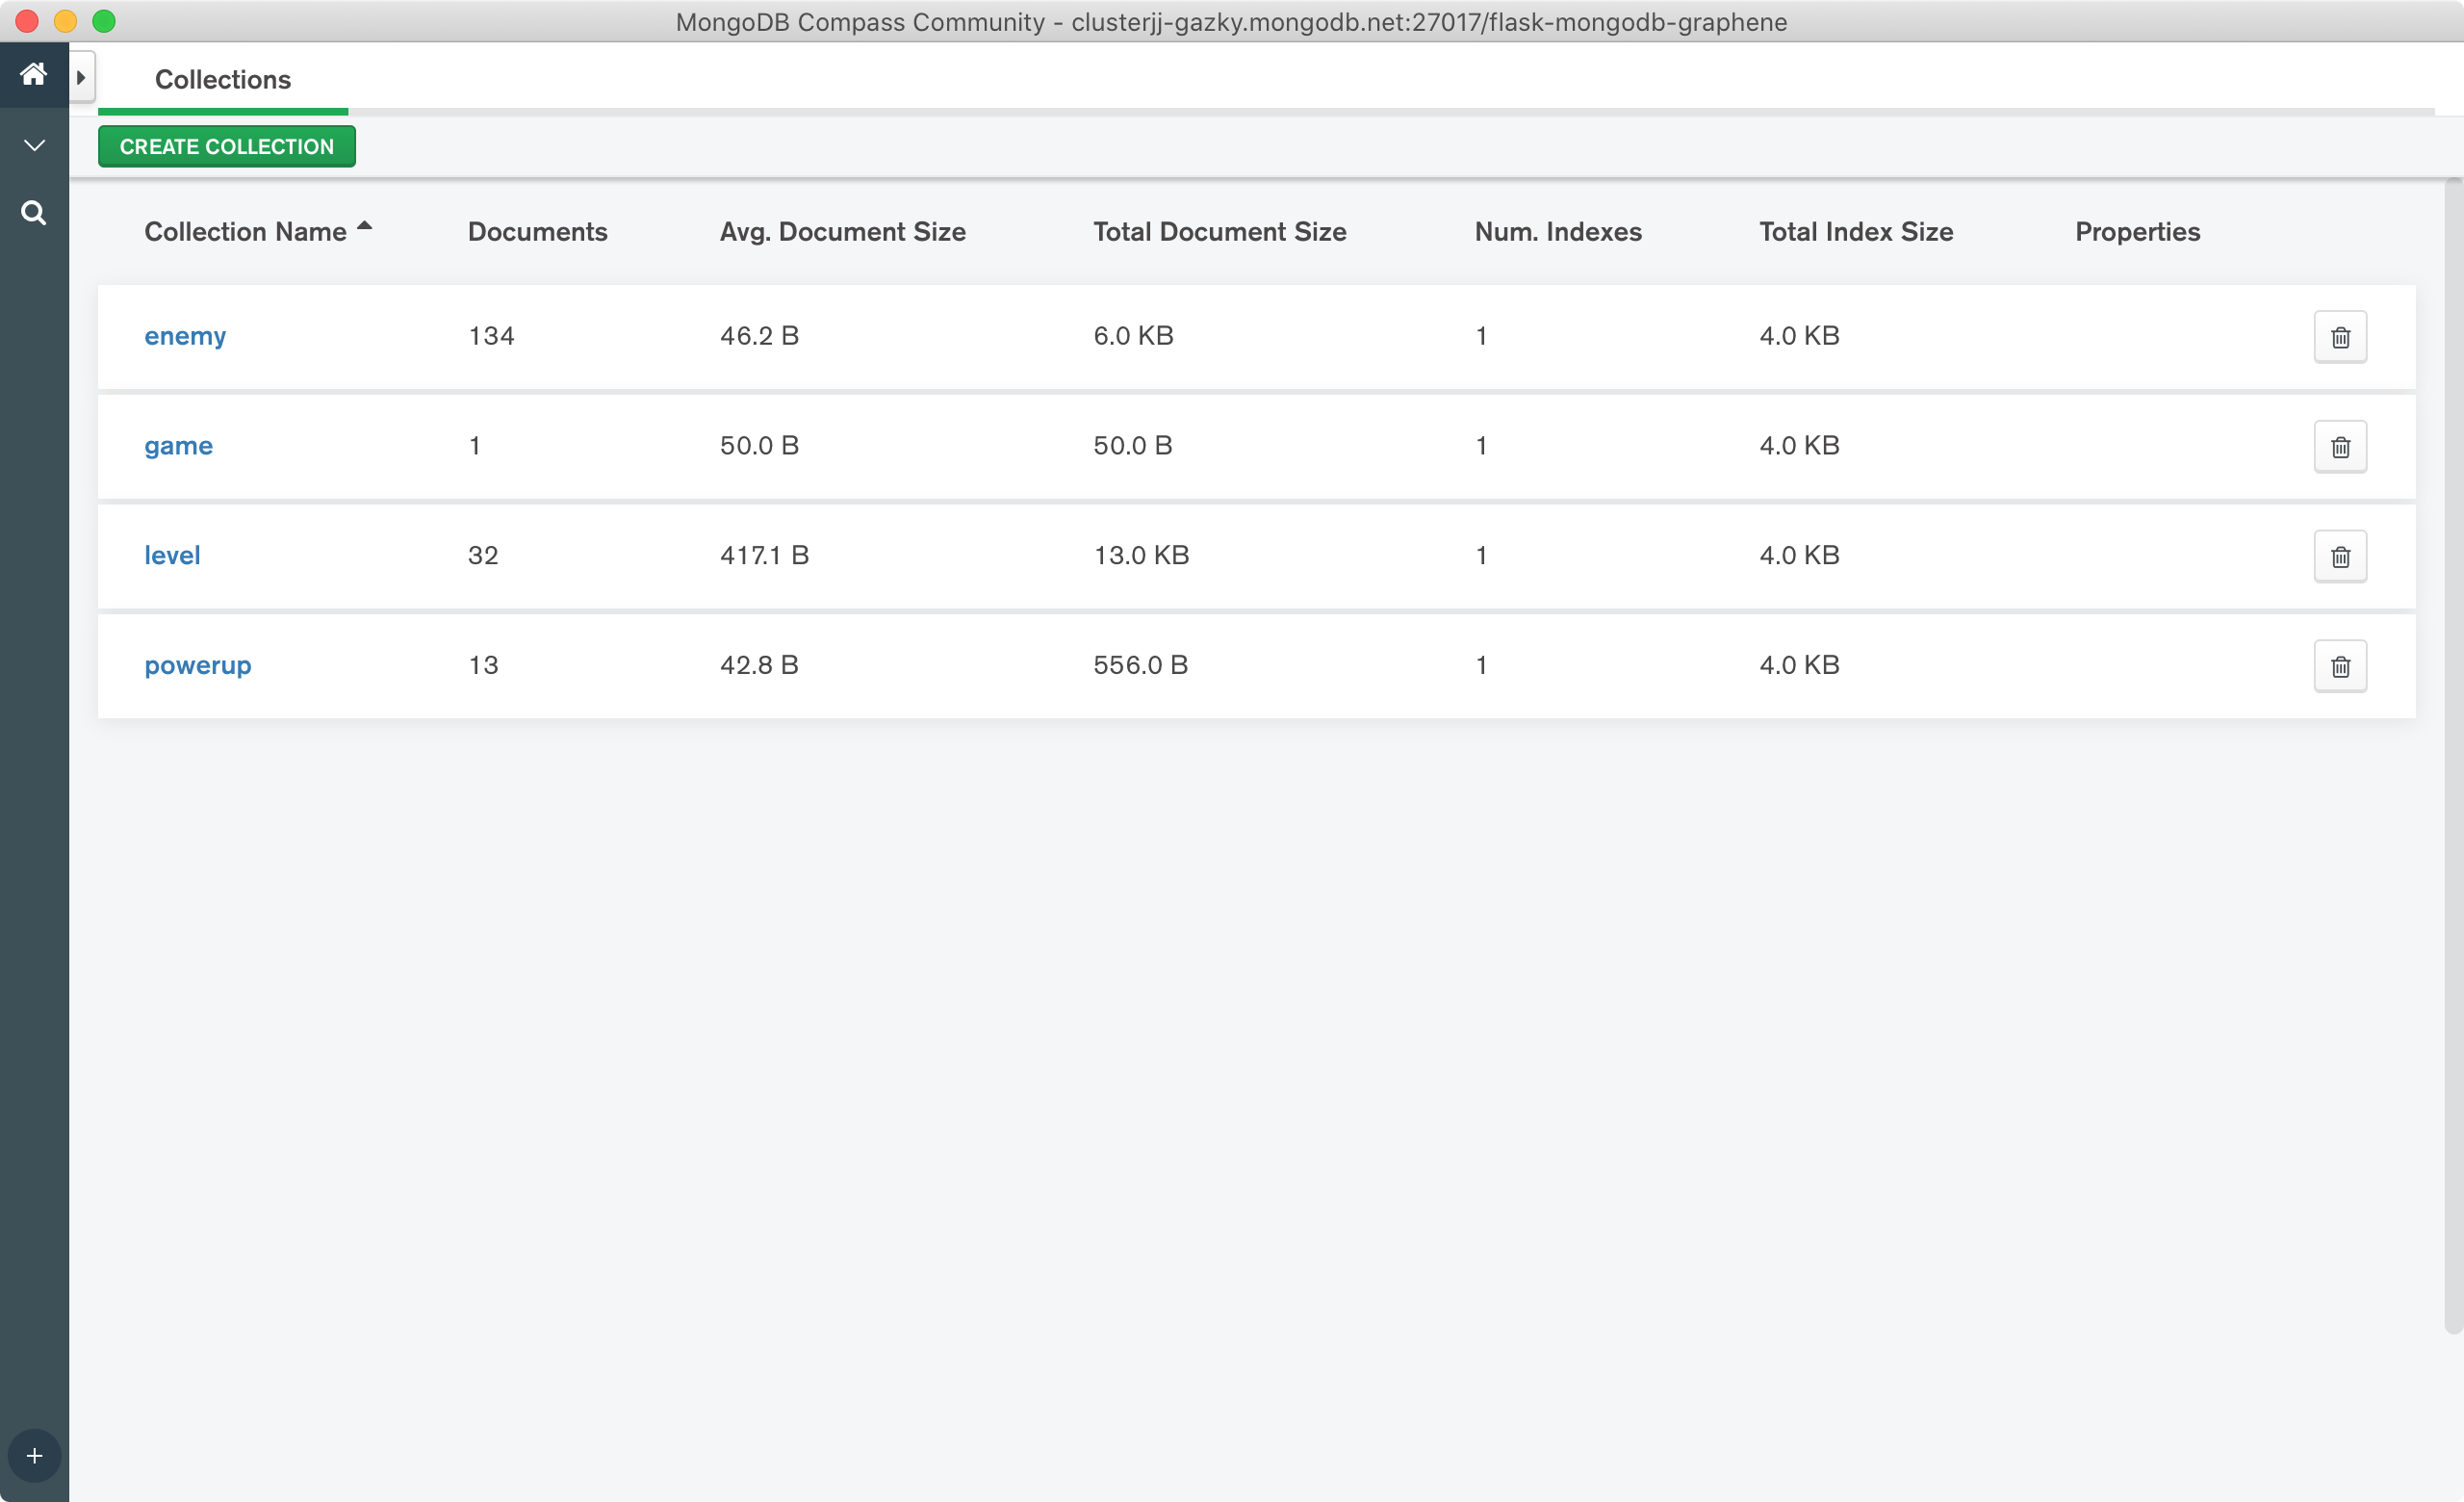Click the home icon in sidebar
2464x1502 pixels.
coord(33,74)
